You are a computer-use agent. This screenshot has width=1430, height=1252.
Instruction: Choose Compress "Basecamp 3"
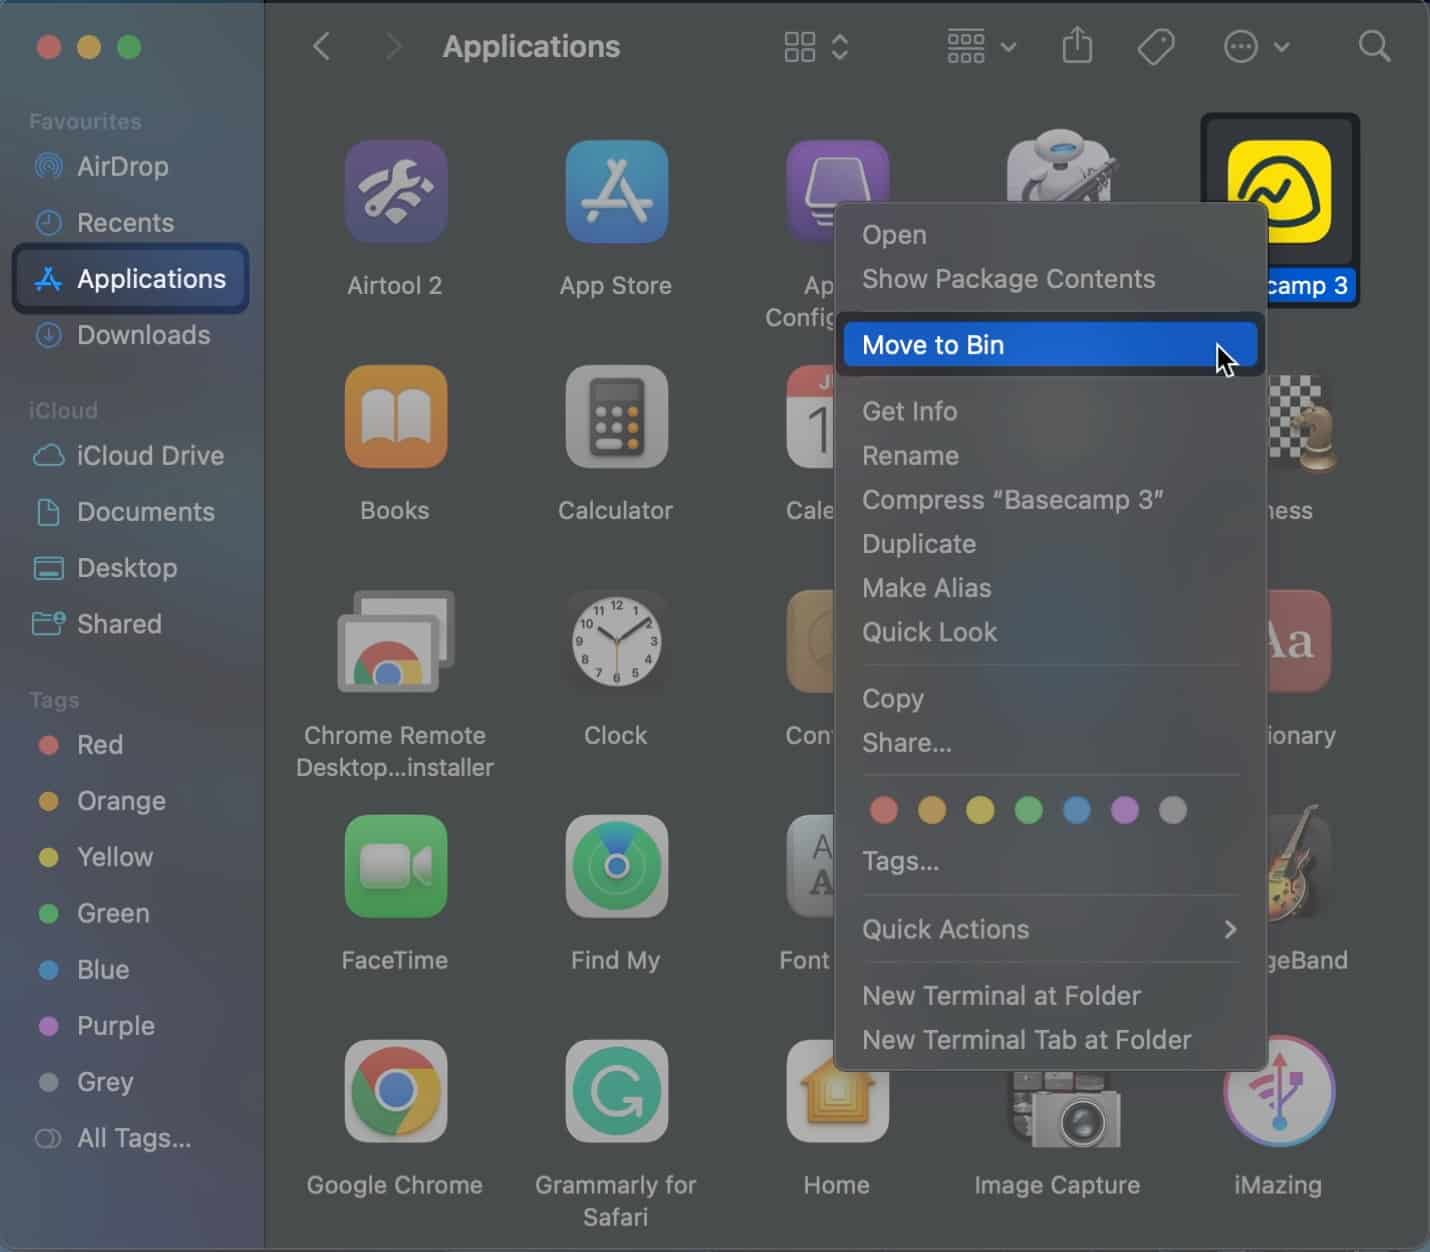[1050, 499]
